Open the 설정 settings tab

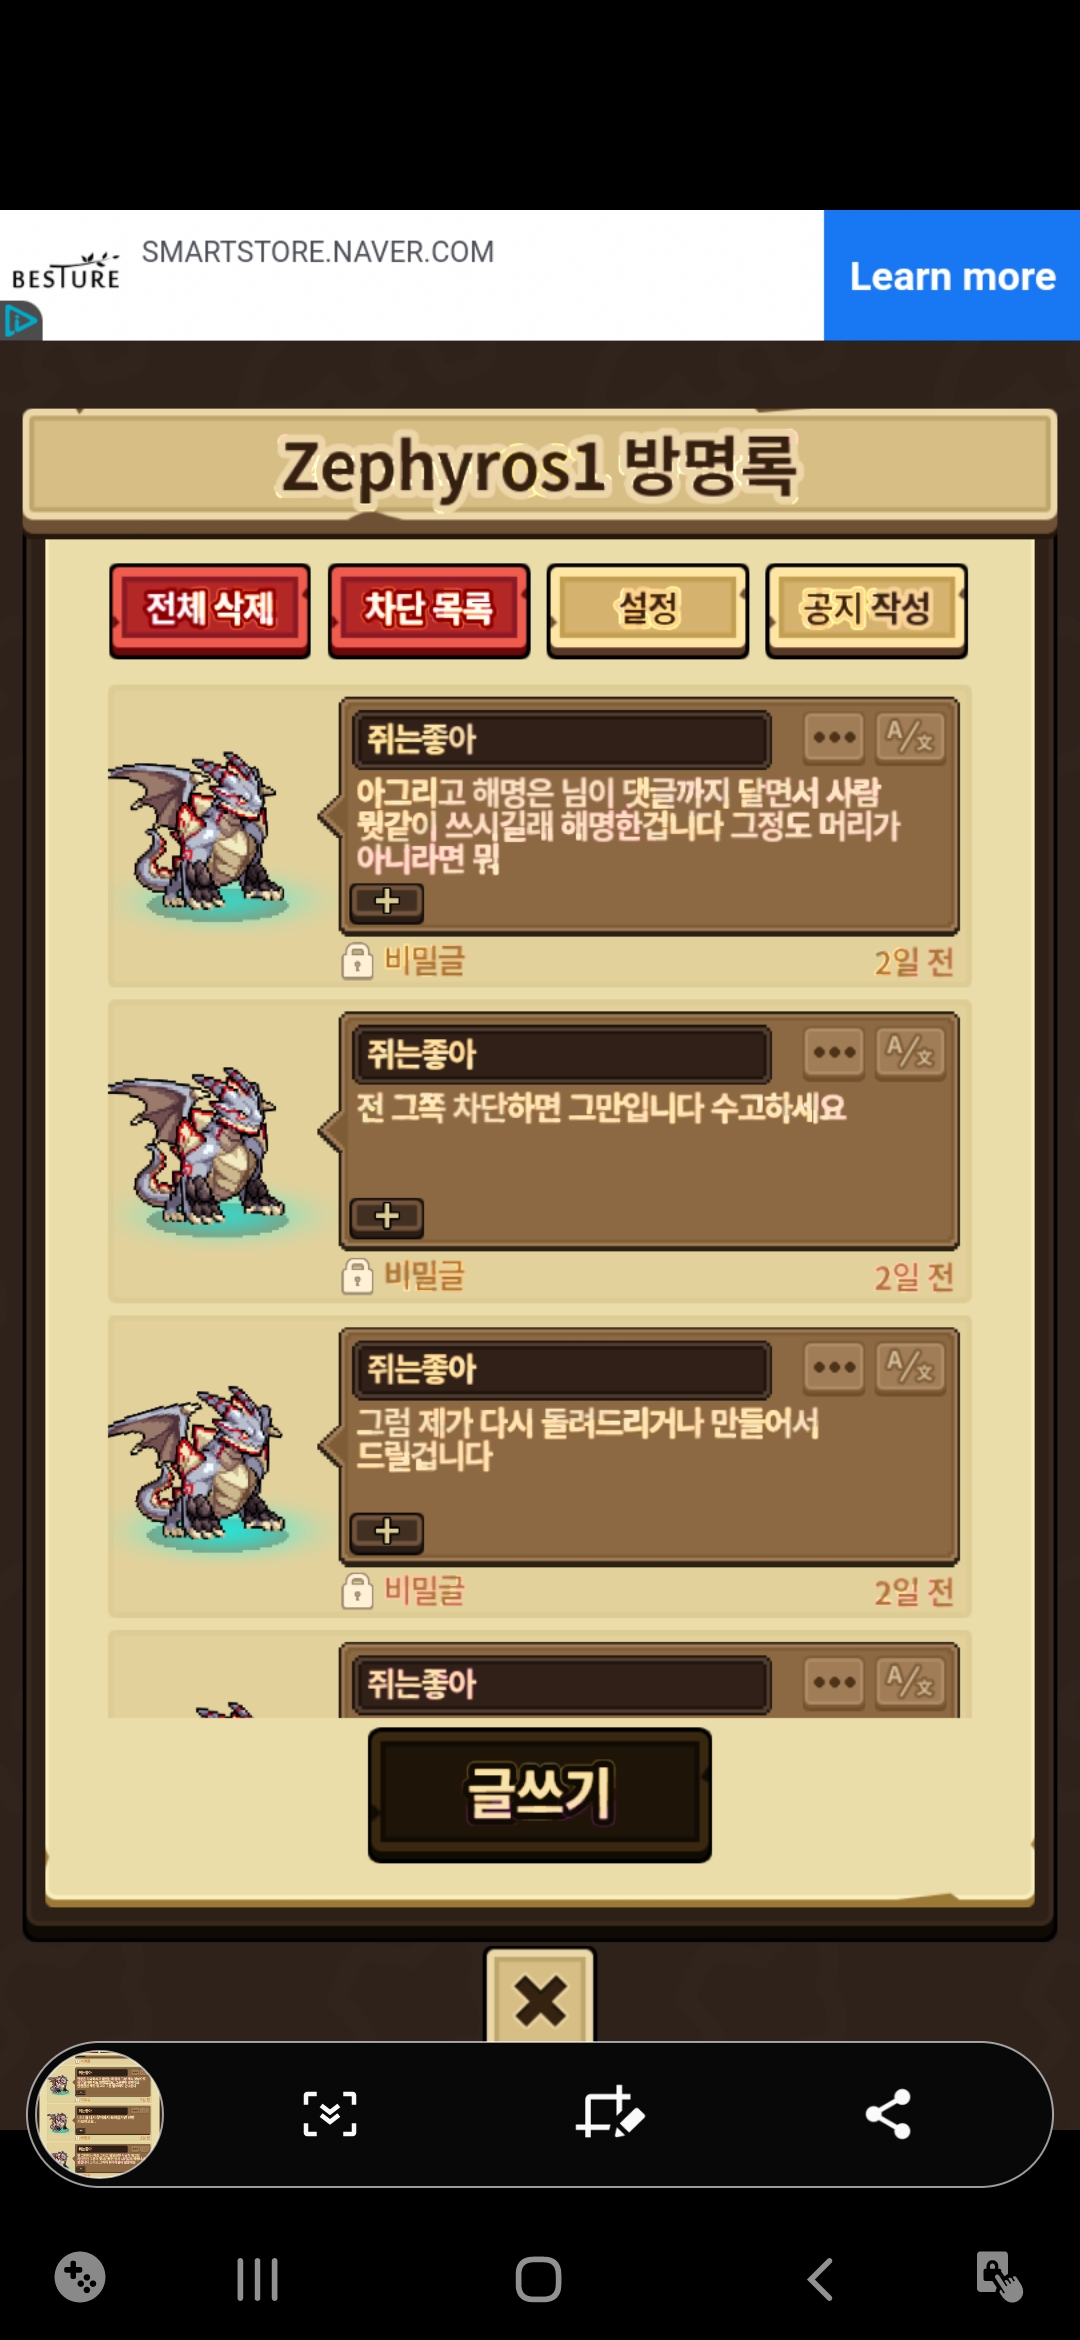[x=648, y=610]
